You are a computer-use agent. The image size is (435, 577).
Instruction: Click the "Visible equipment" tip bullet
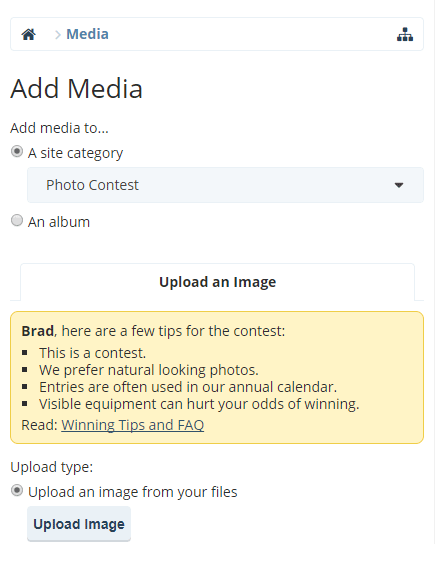(x=199, y=404)
